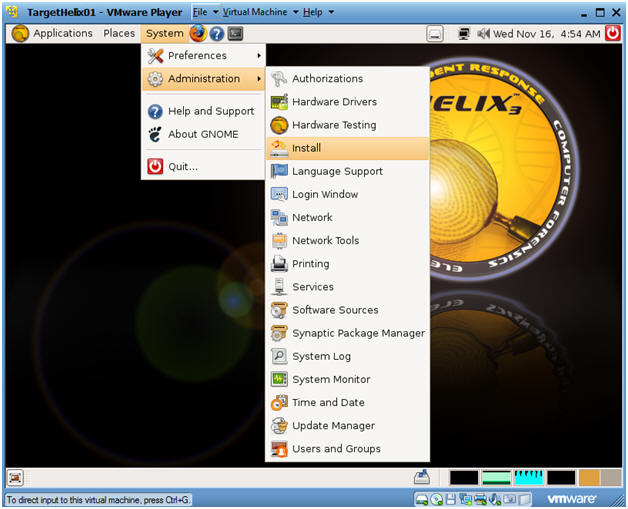Click the volume speaker icon
628x509 pixels.
click(483, 34)
